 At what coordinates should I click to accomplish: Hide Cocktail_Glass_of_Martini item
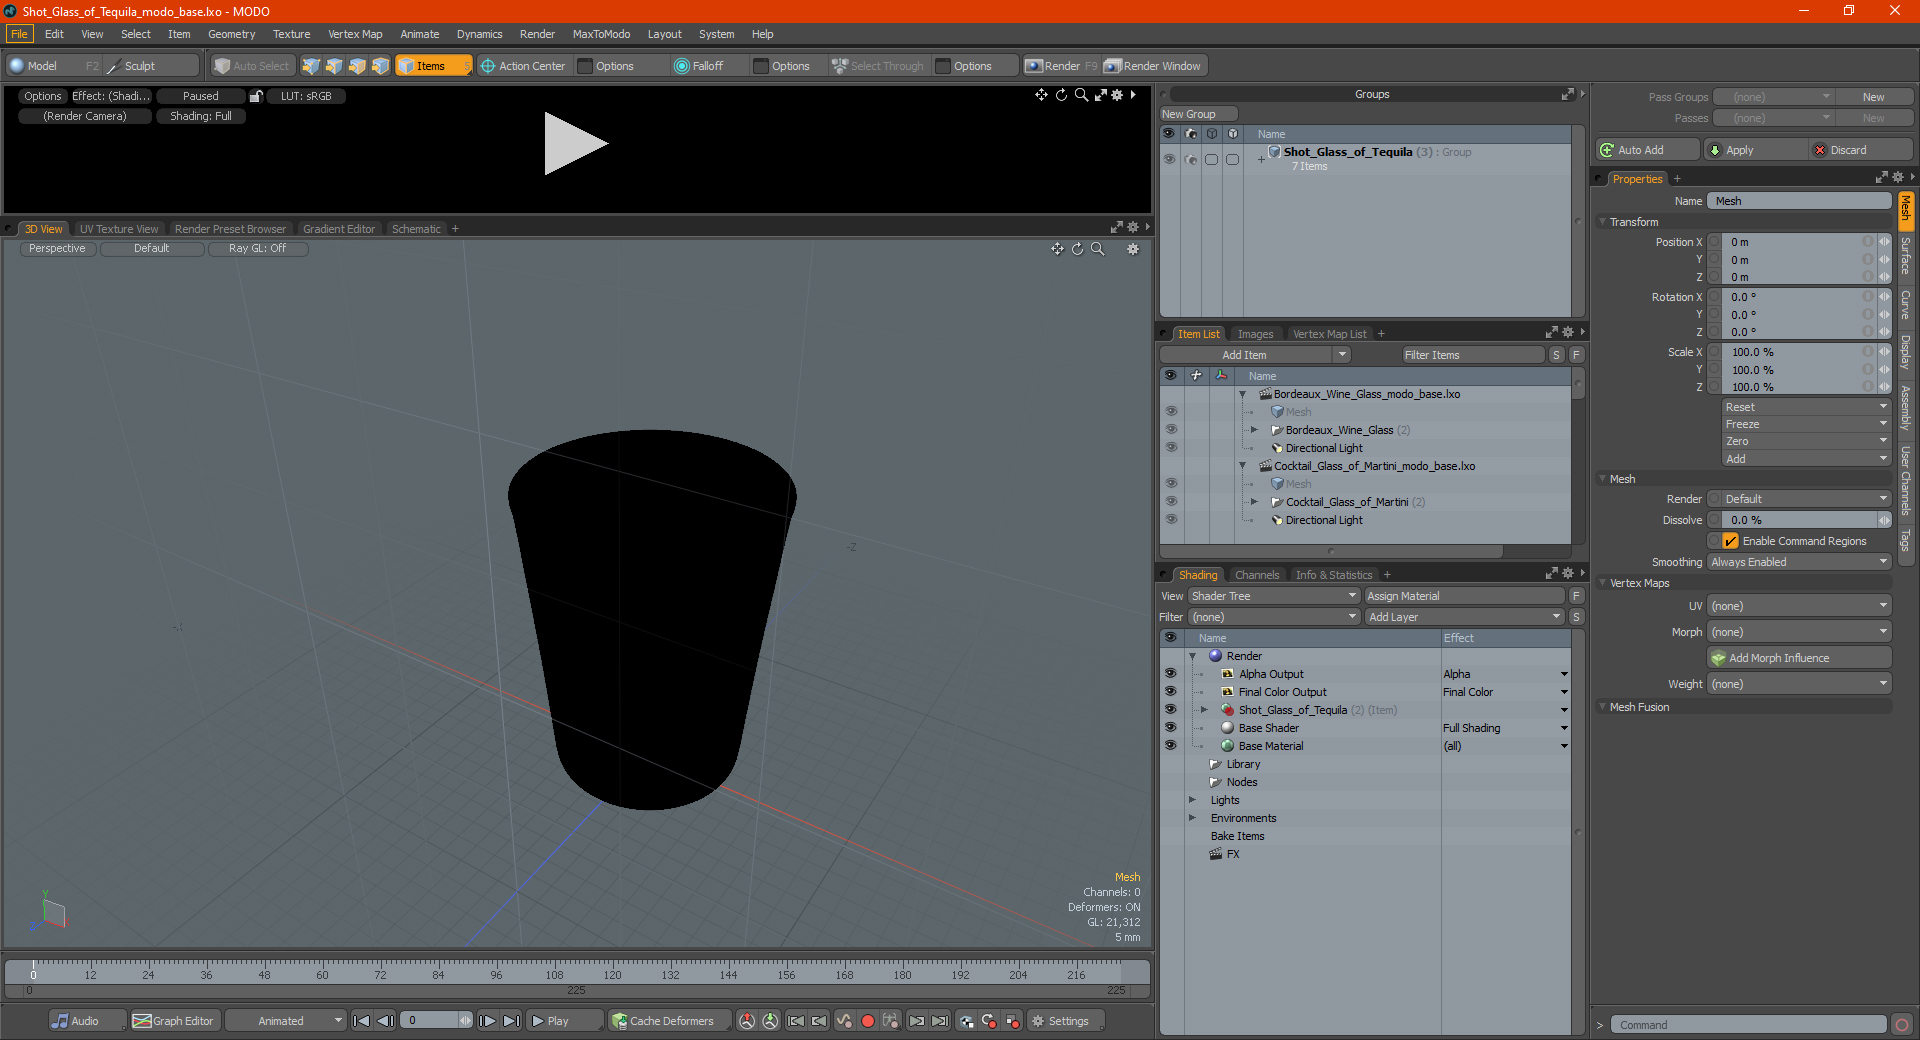[x=1171, y=502]
